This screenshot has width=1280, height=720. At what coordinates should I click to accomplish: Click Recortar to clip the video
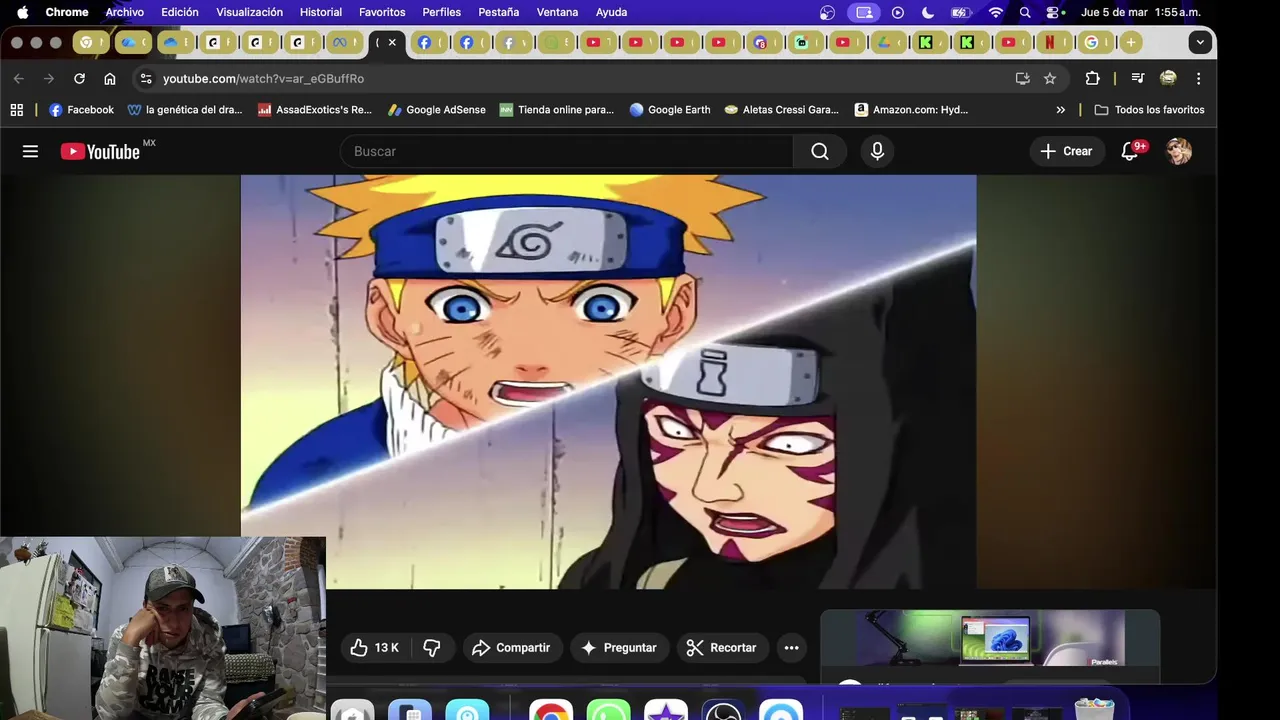click(x=721, y=648)
